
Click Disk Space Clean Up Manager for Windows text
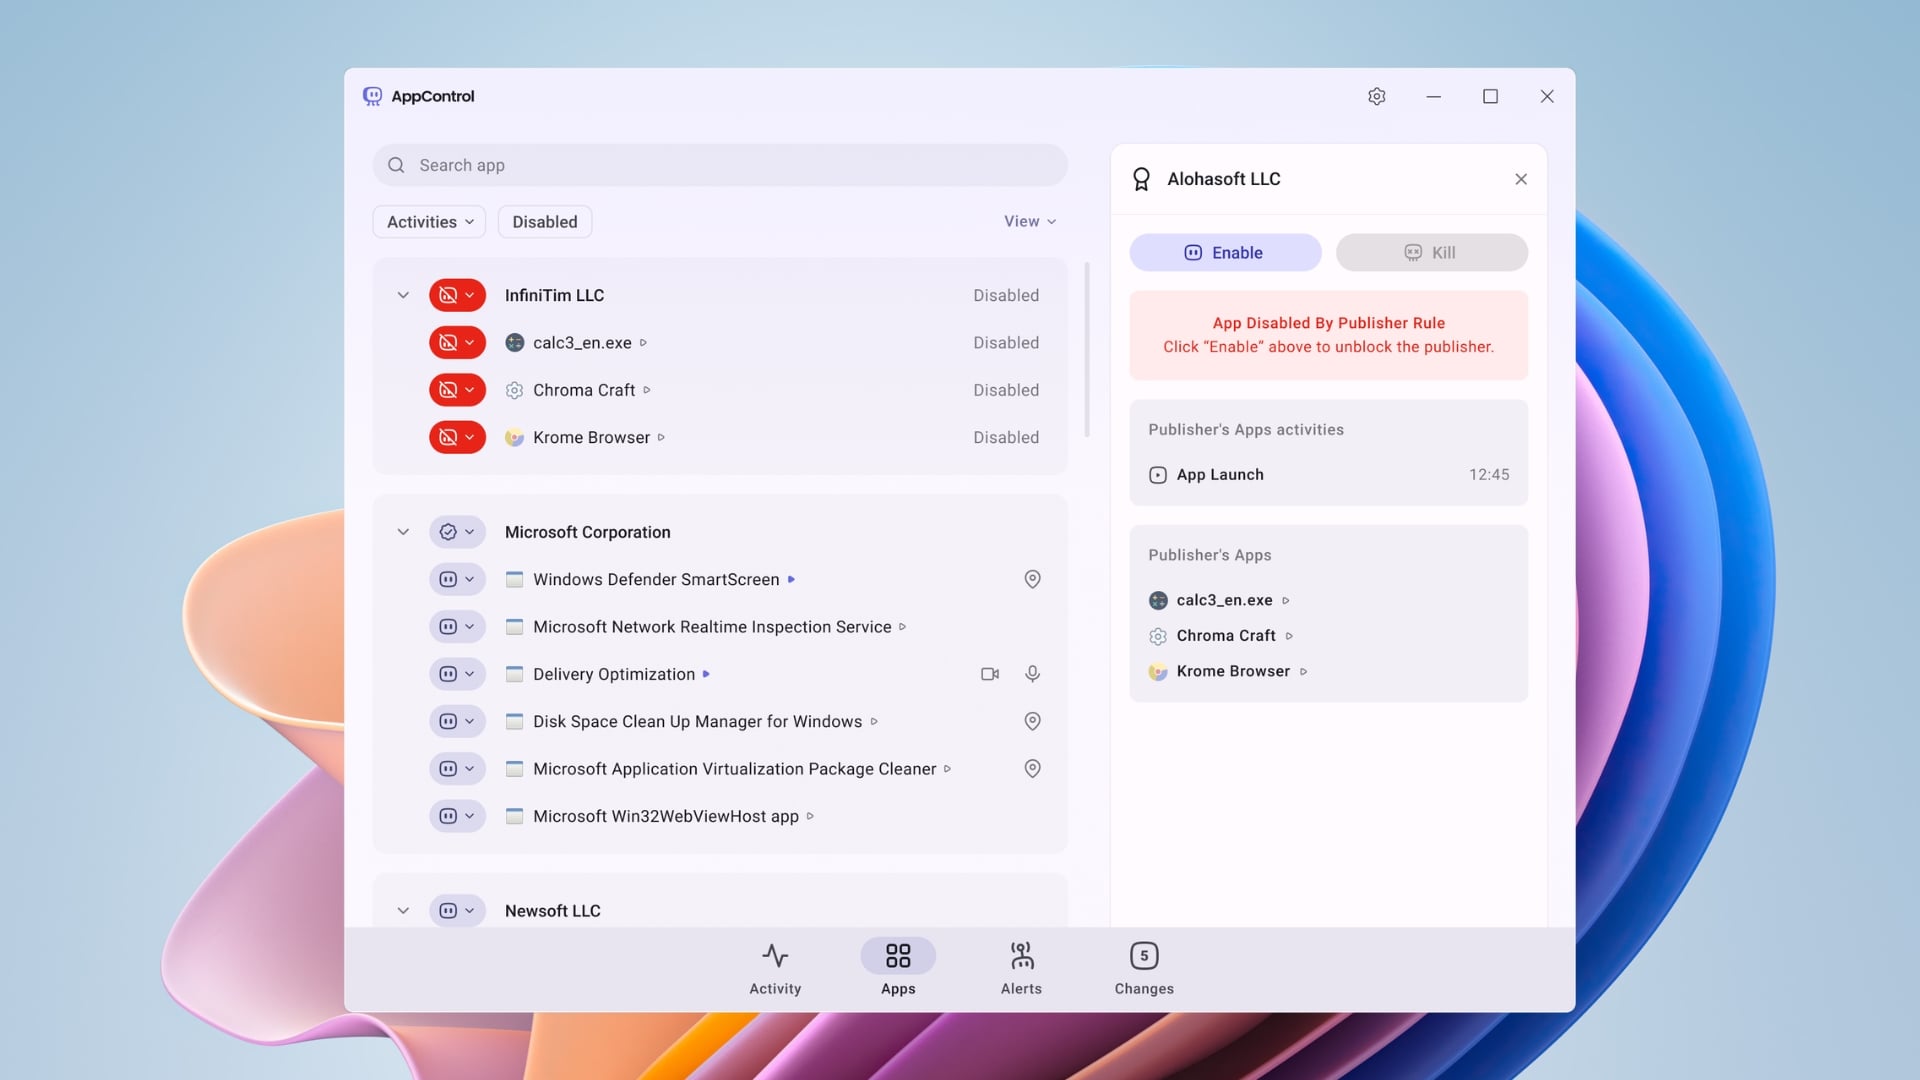(697, 721)
